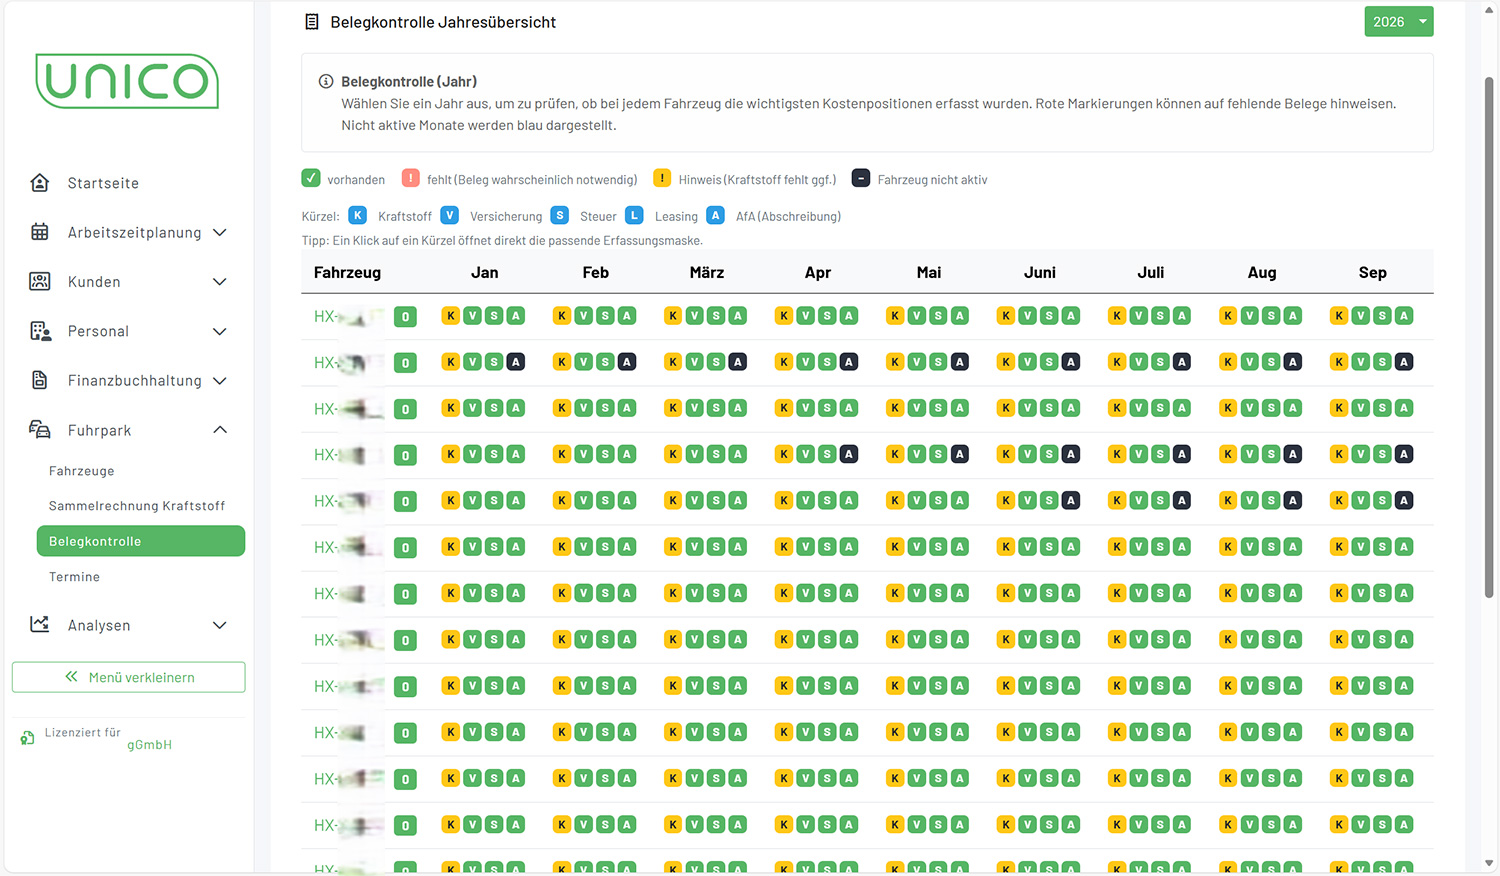Open the 2026 year dropdown
Image resolution: width=1500 pixels, height=876 pixels.
coord(1398,22)
